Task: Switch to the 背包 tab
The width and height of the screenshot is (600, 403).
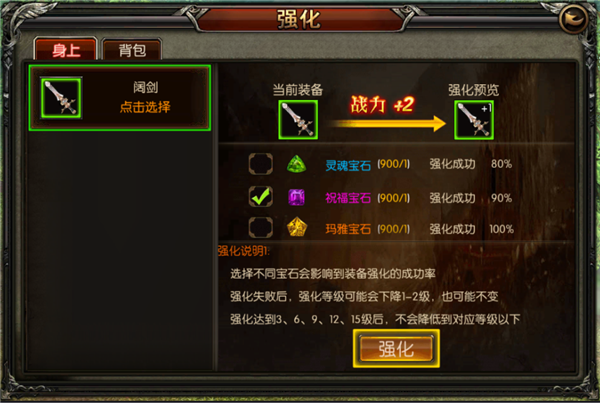Action: [x=132, y=50]
